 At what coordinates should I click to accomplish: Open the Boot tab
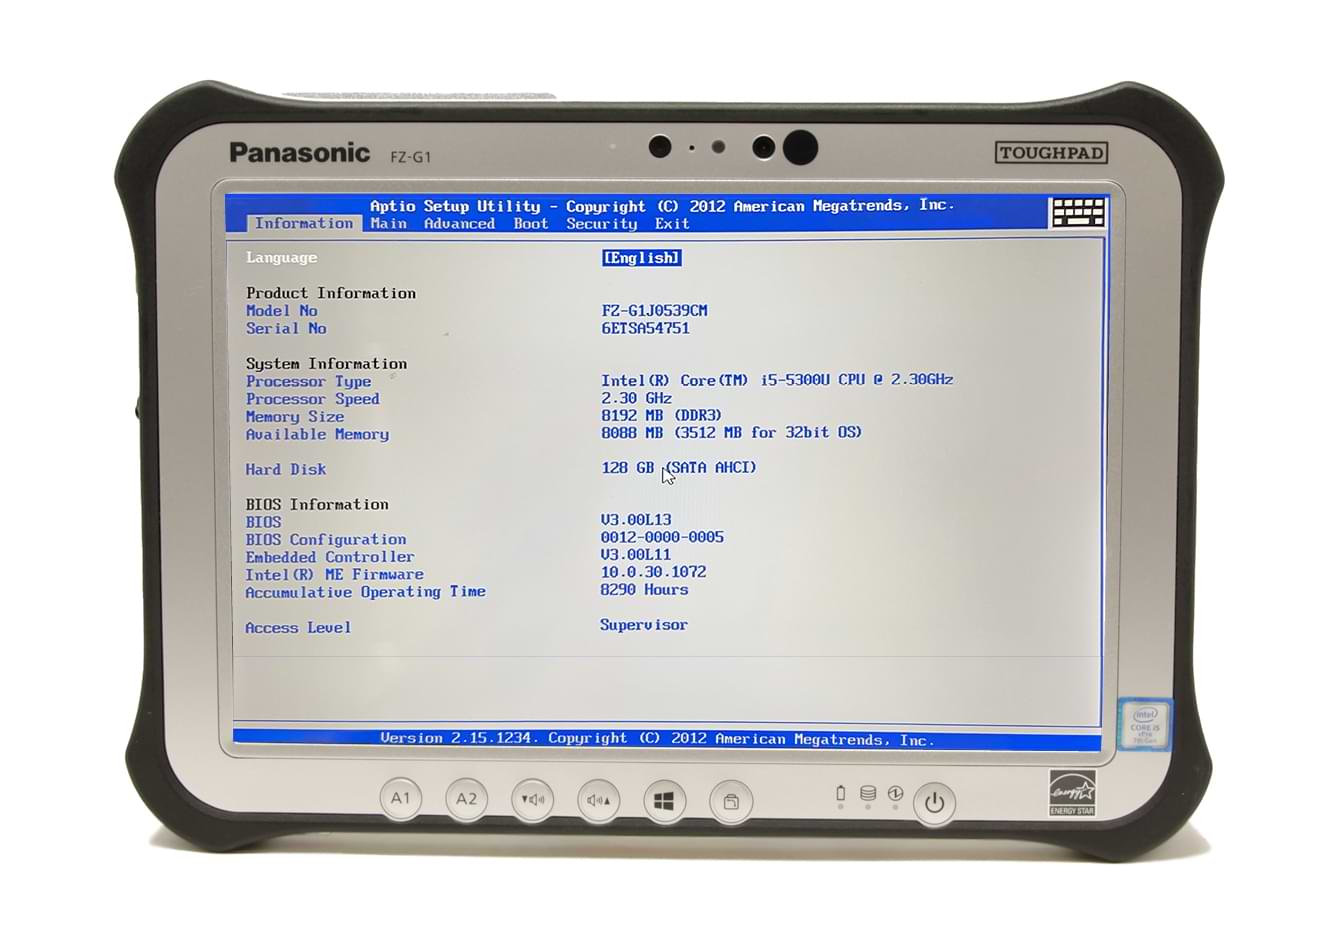(x=531, y=224)
